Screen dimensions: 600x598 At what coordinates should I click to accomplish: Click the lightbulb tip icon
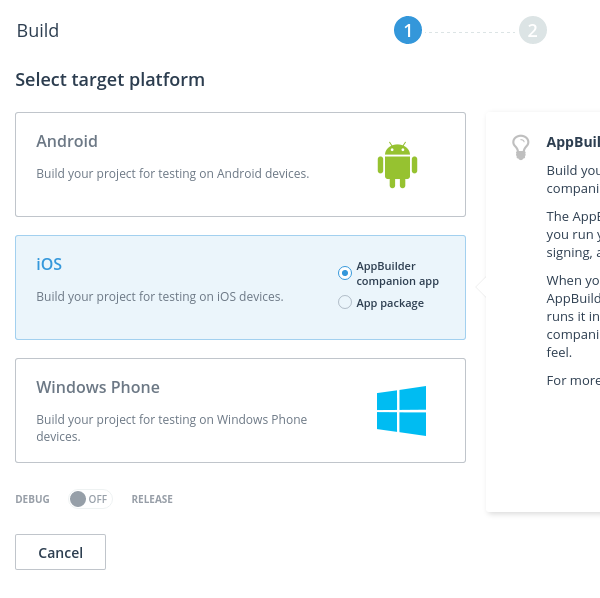point(520,147)
